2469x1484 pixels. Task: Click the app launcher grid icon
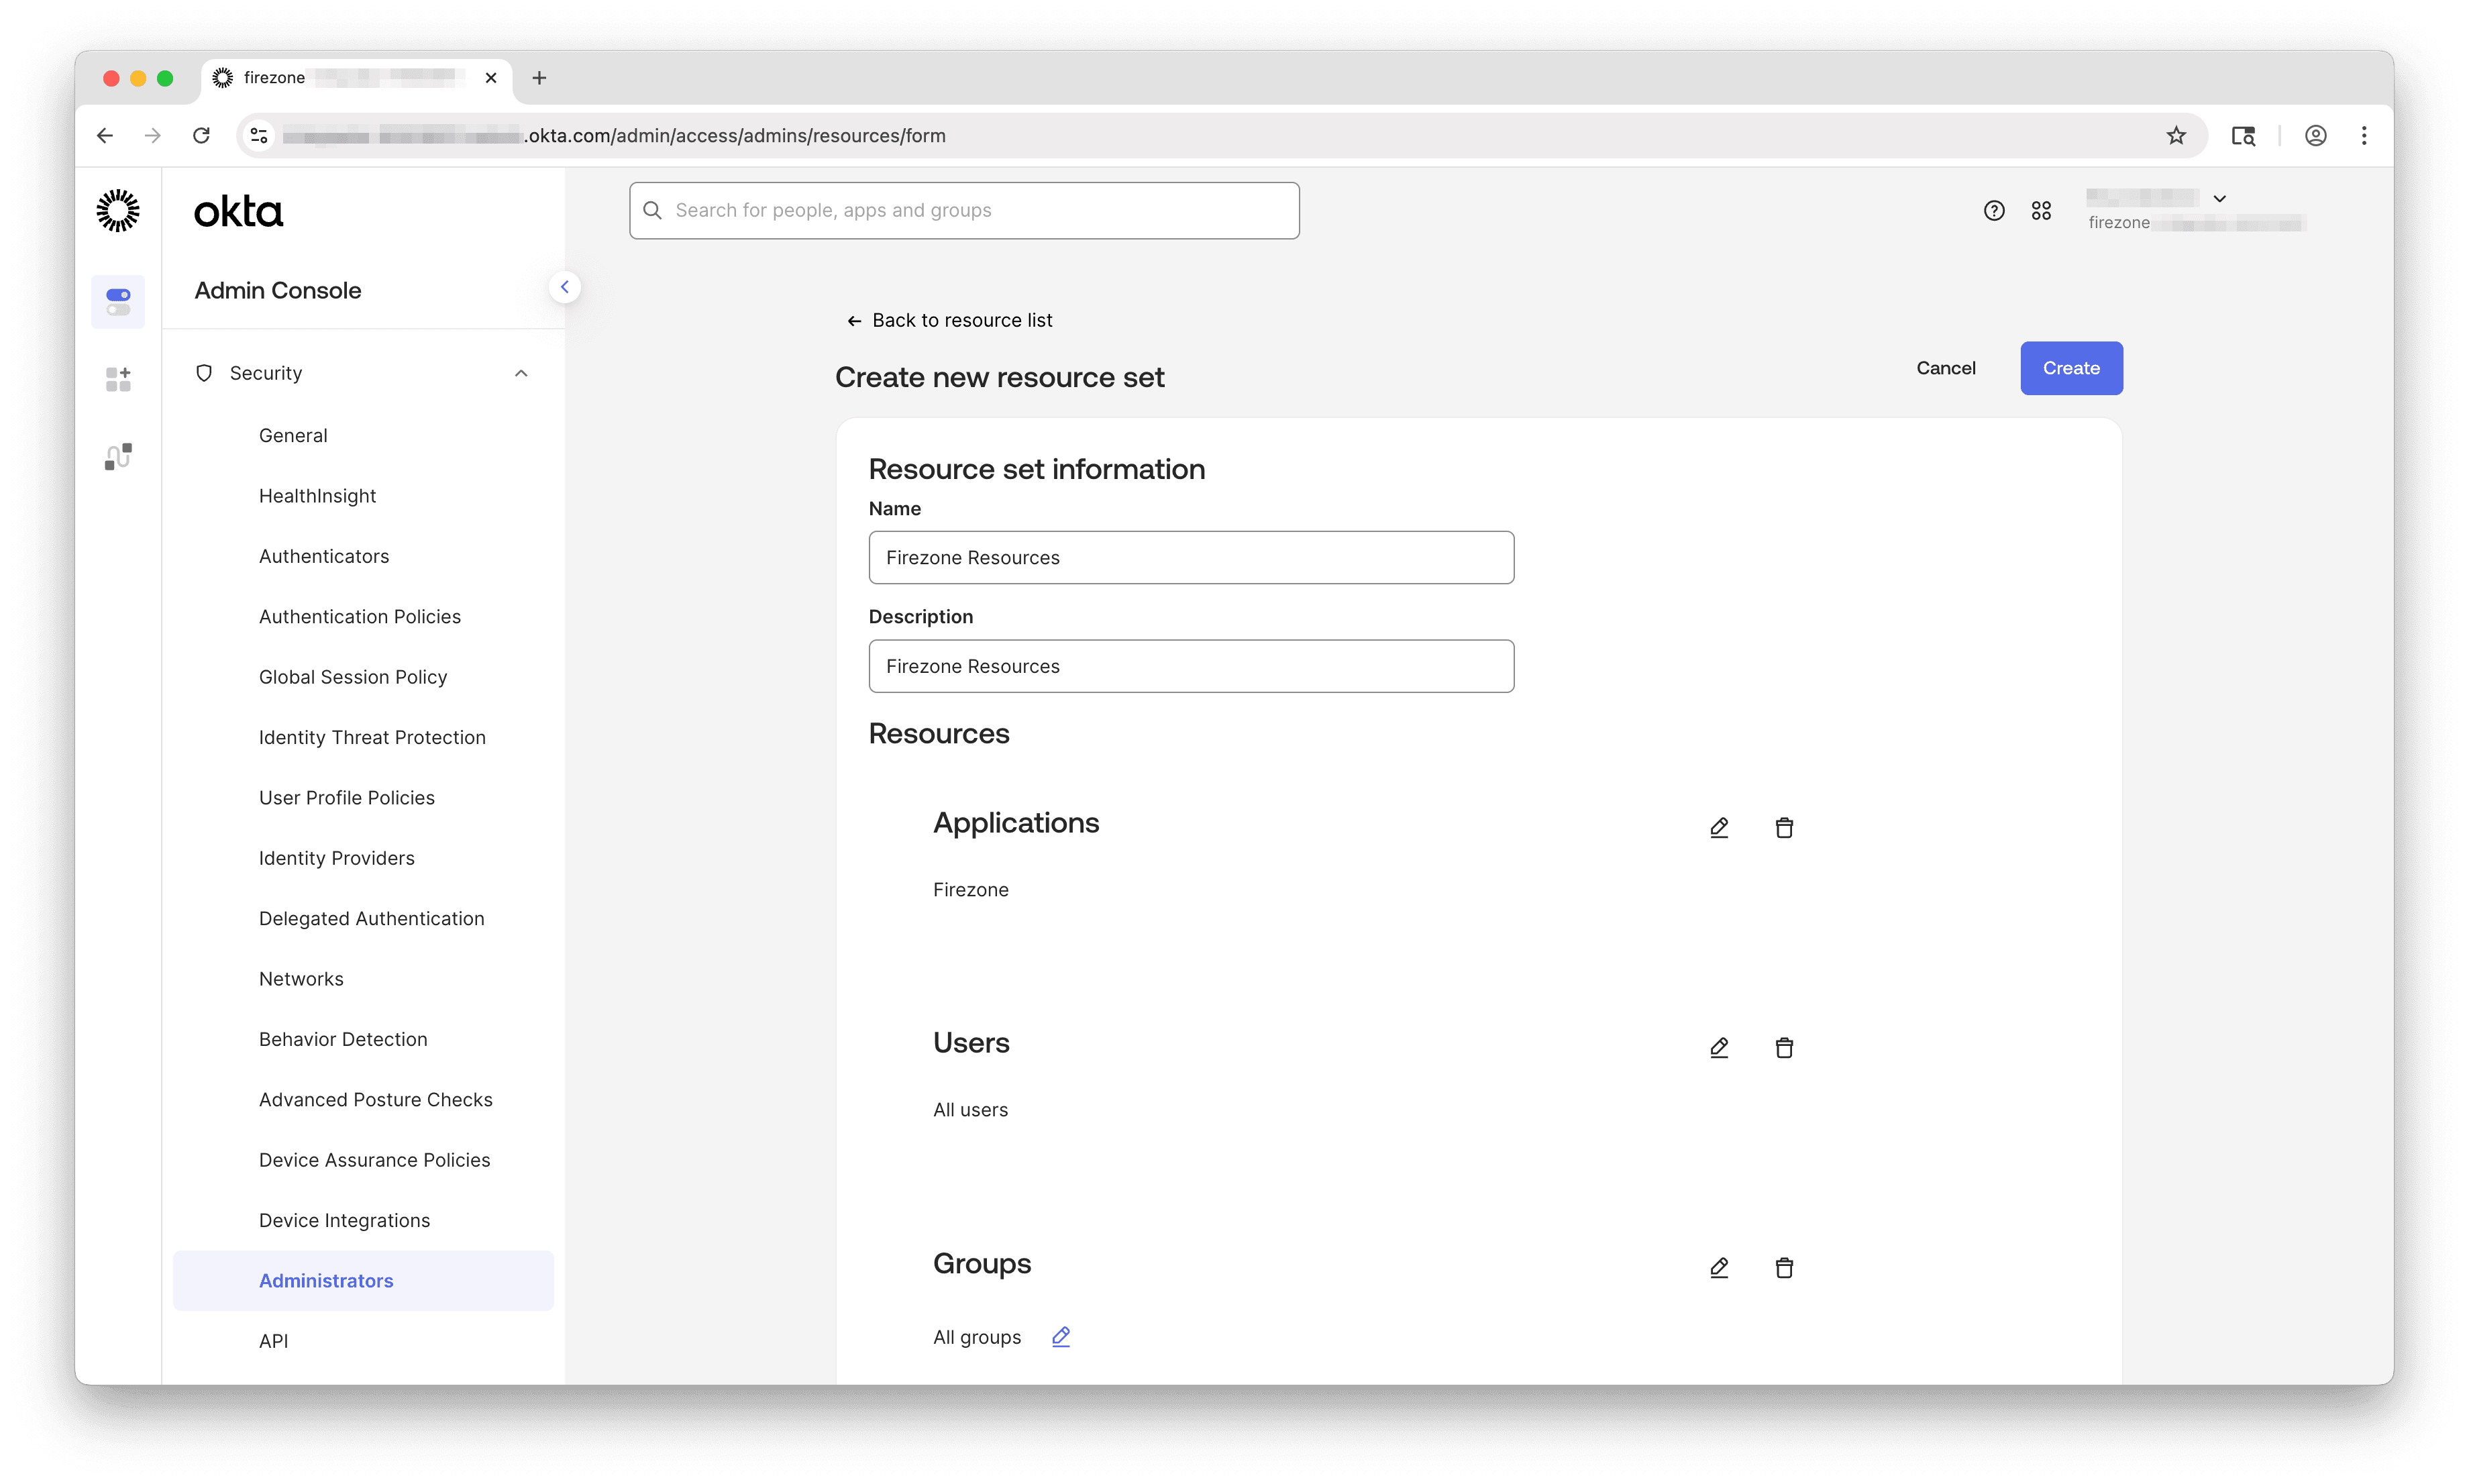[x=2042, y=210]
